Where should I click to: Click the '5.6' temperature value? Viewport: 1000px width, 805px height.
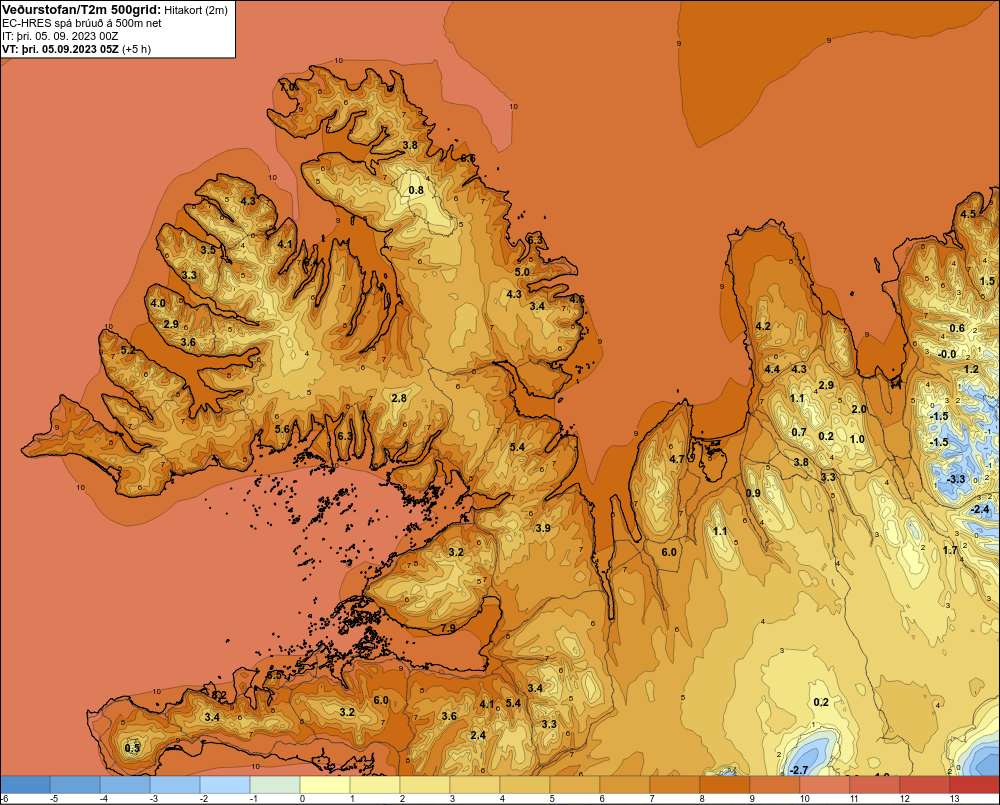click(282, 429)
